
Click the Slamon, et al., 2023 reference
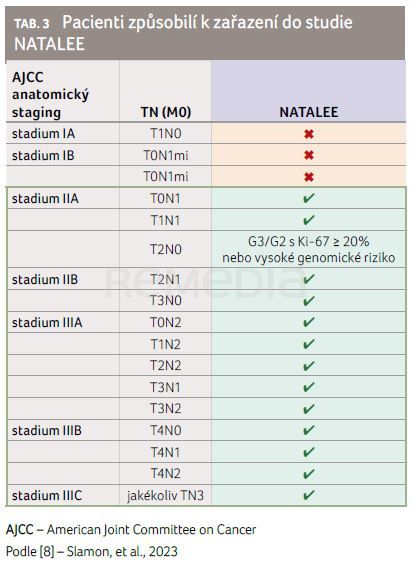point(122,552)
